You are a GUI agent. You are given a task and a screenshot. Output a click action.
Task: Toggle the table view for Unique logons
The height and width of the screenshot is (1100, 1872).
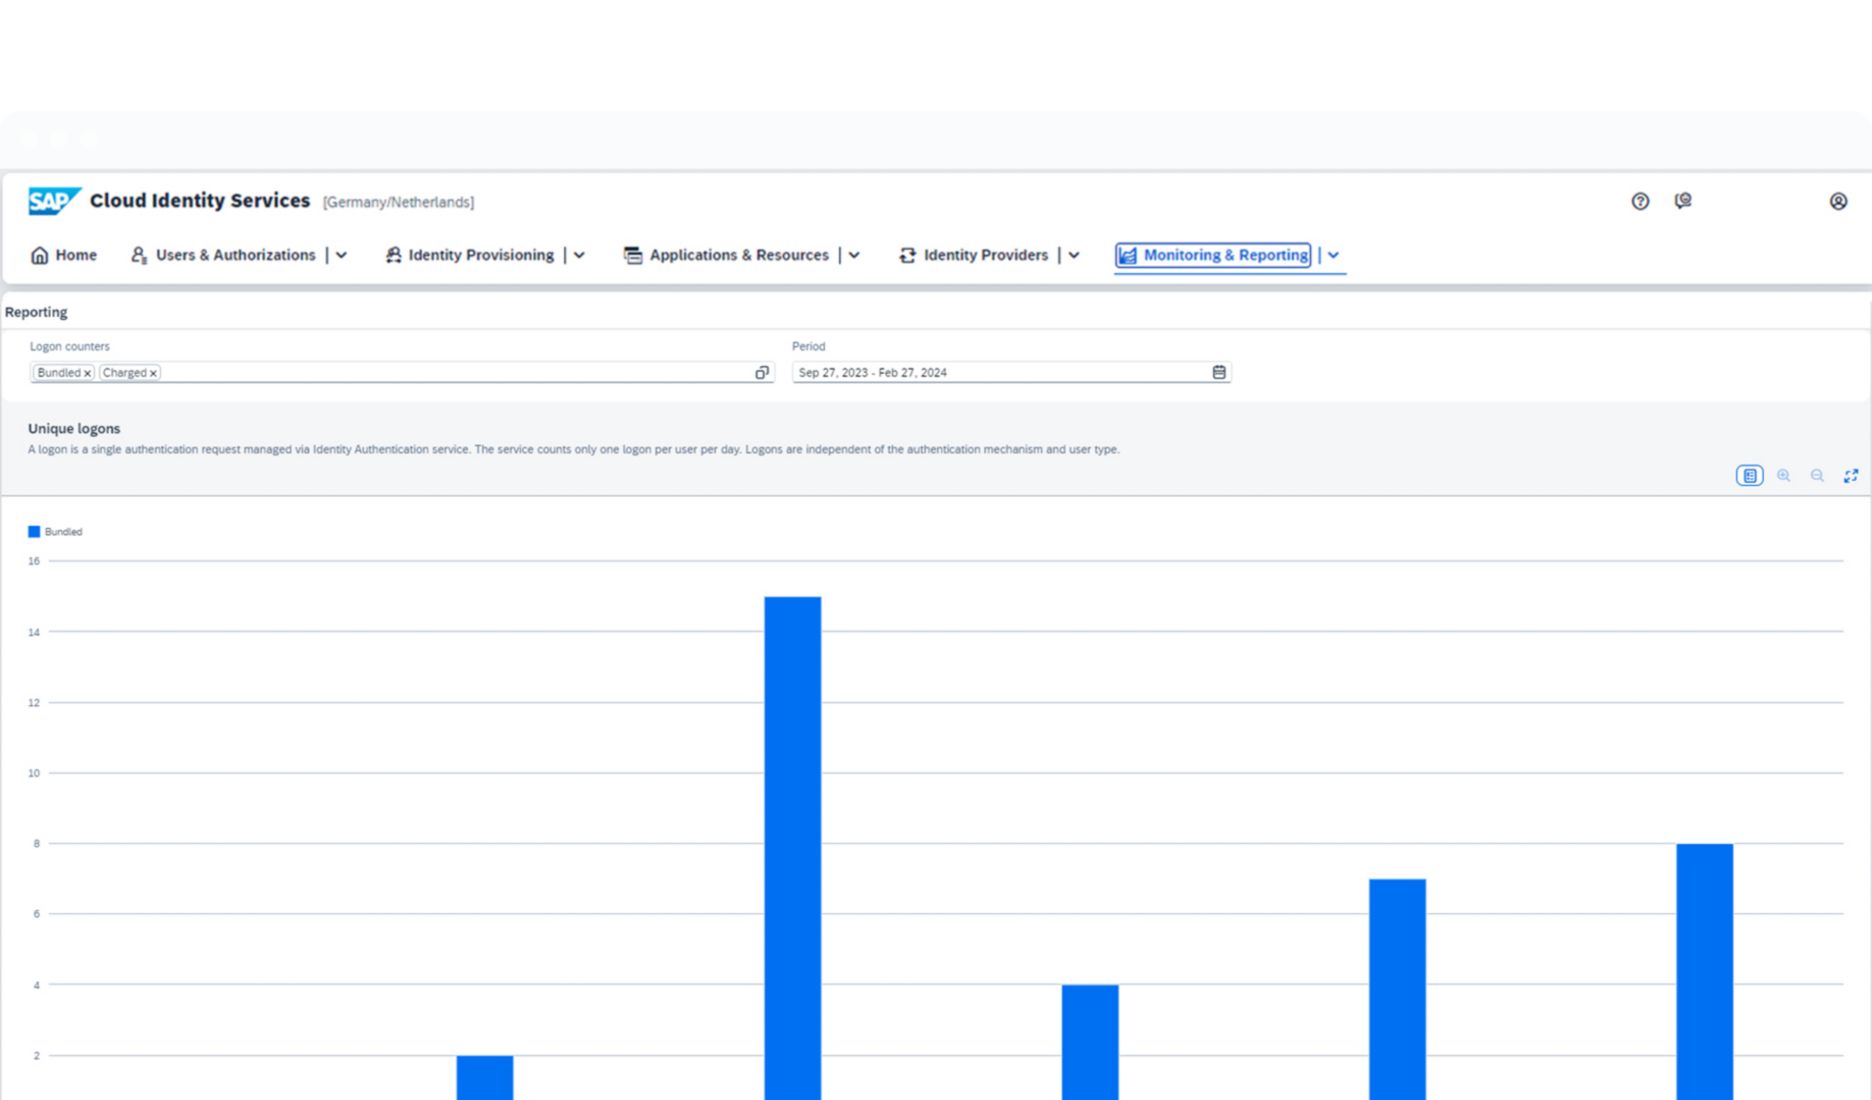(x=1749, y=475)
